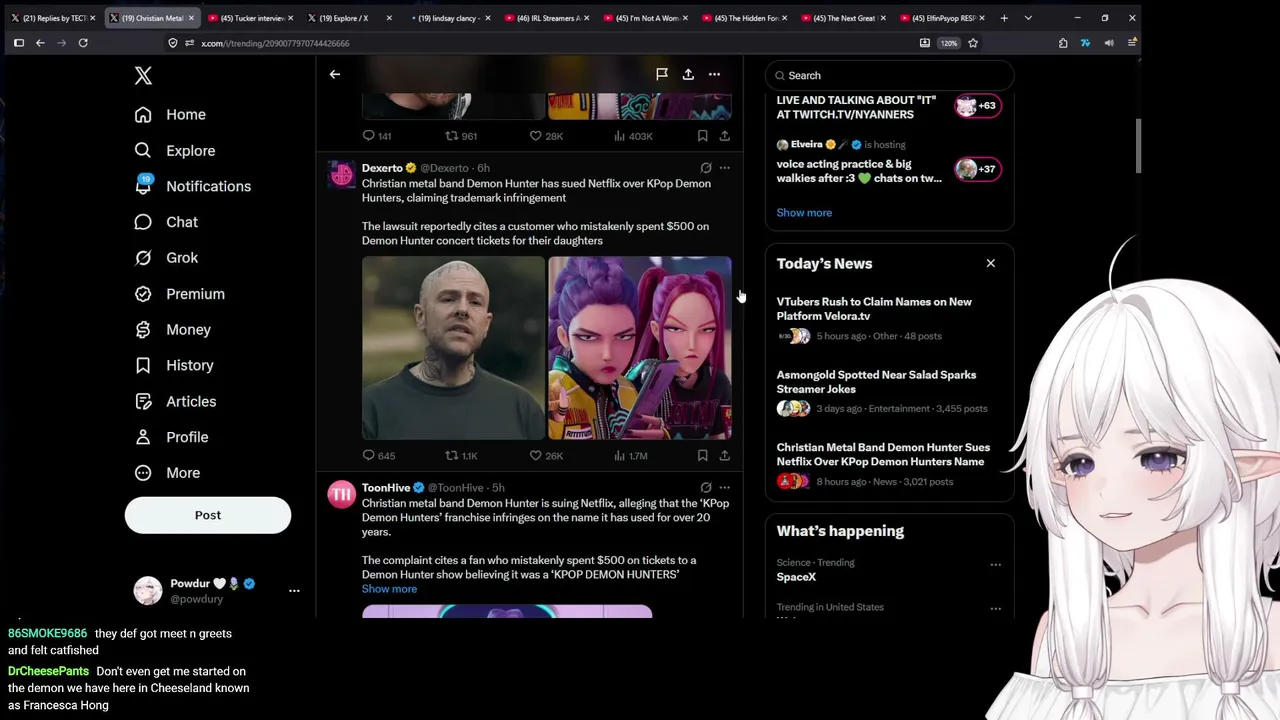Image resolution: width=1280 pixels, height=720 pixels.
Task: Open the VTubers Rush to Claim Names story
Action: pos(889,319)
